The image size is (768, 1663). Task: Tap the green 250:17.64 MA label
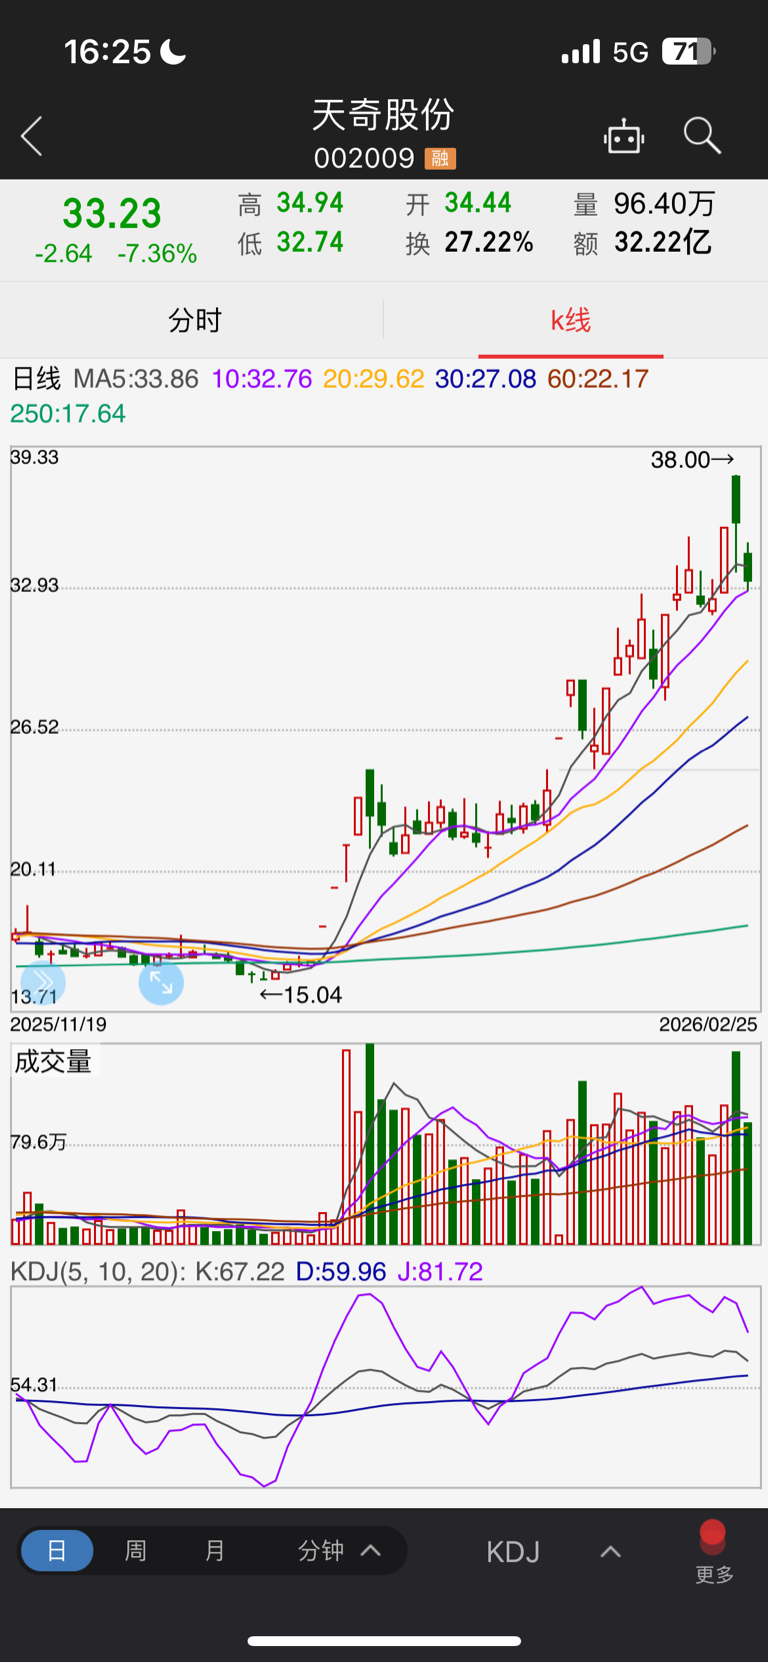point(68,414)
